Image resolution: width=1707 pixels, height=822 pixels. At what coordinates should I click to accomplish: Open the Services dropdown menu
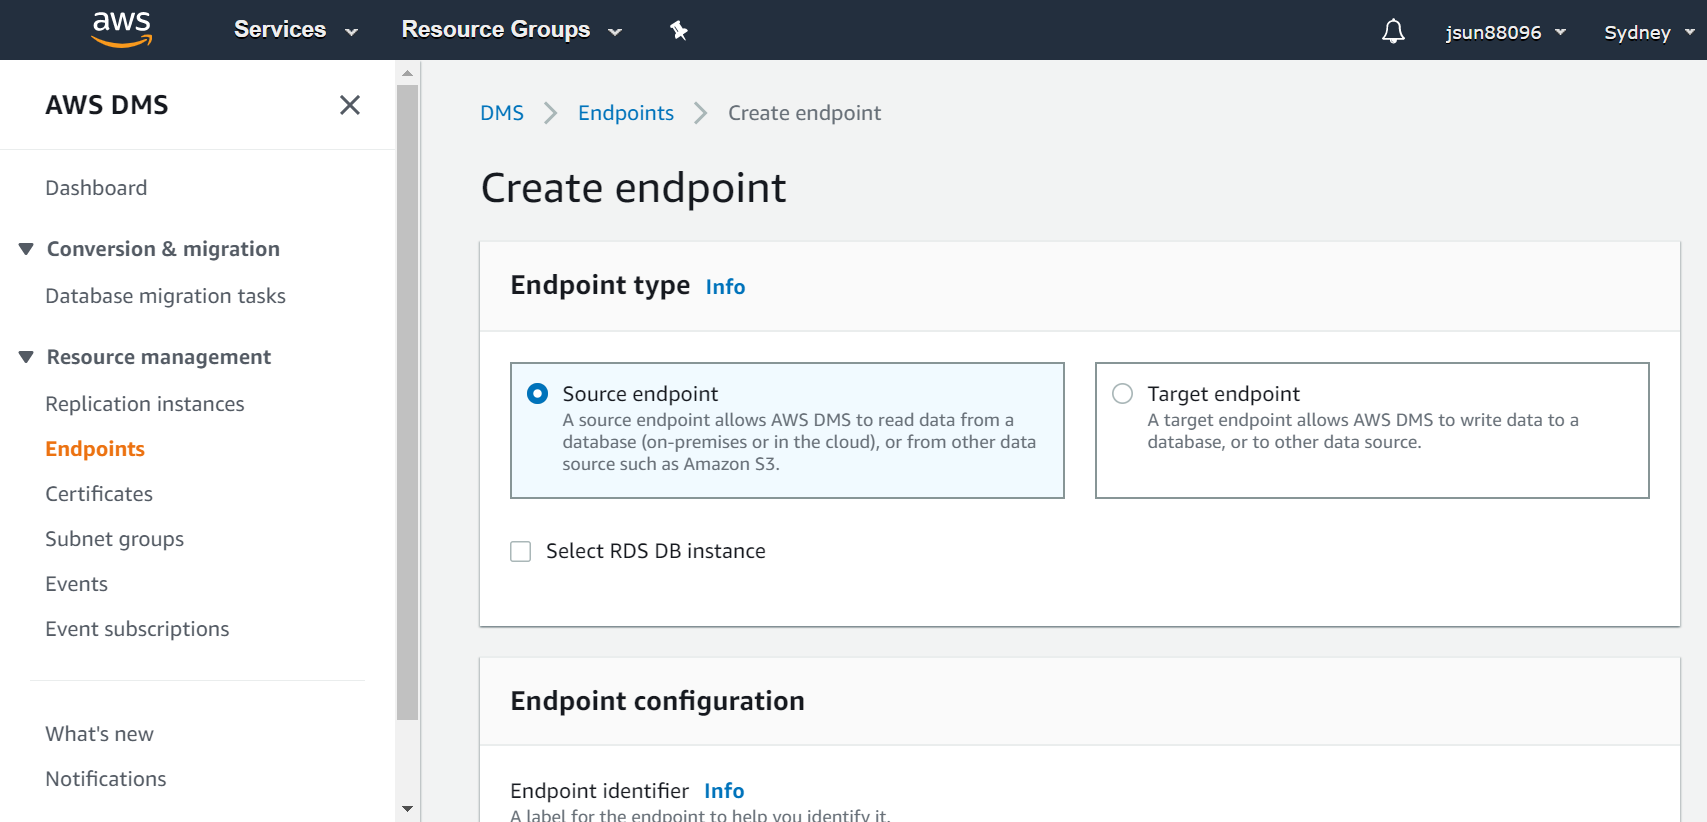(x=295, y=30)
